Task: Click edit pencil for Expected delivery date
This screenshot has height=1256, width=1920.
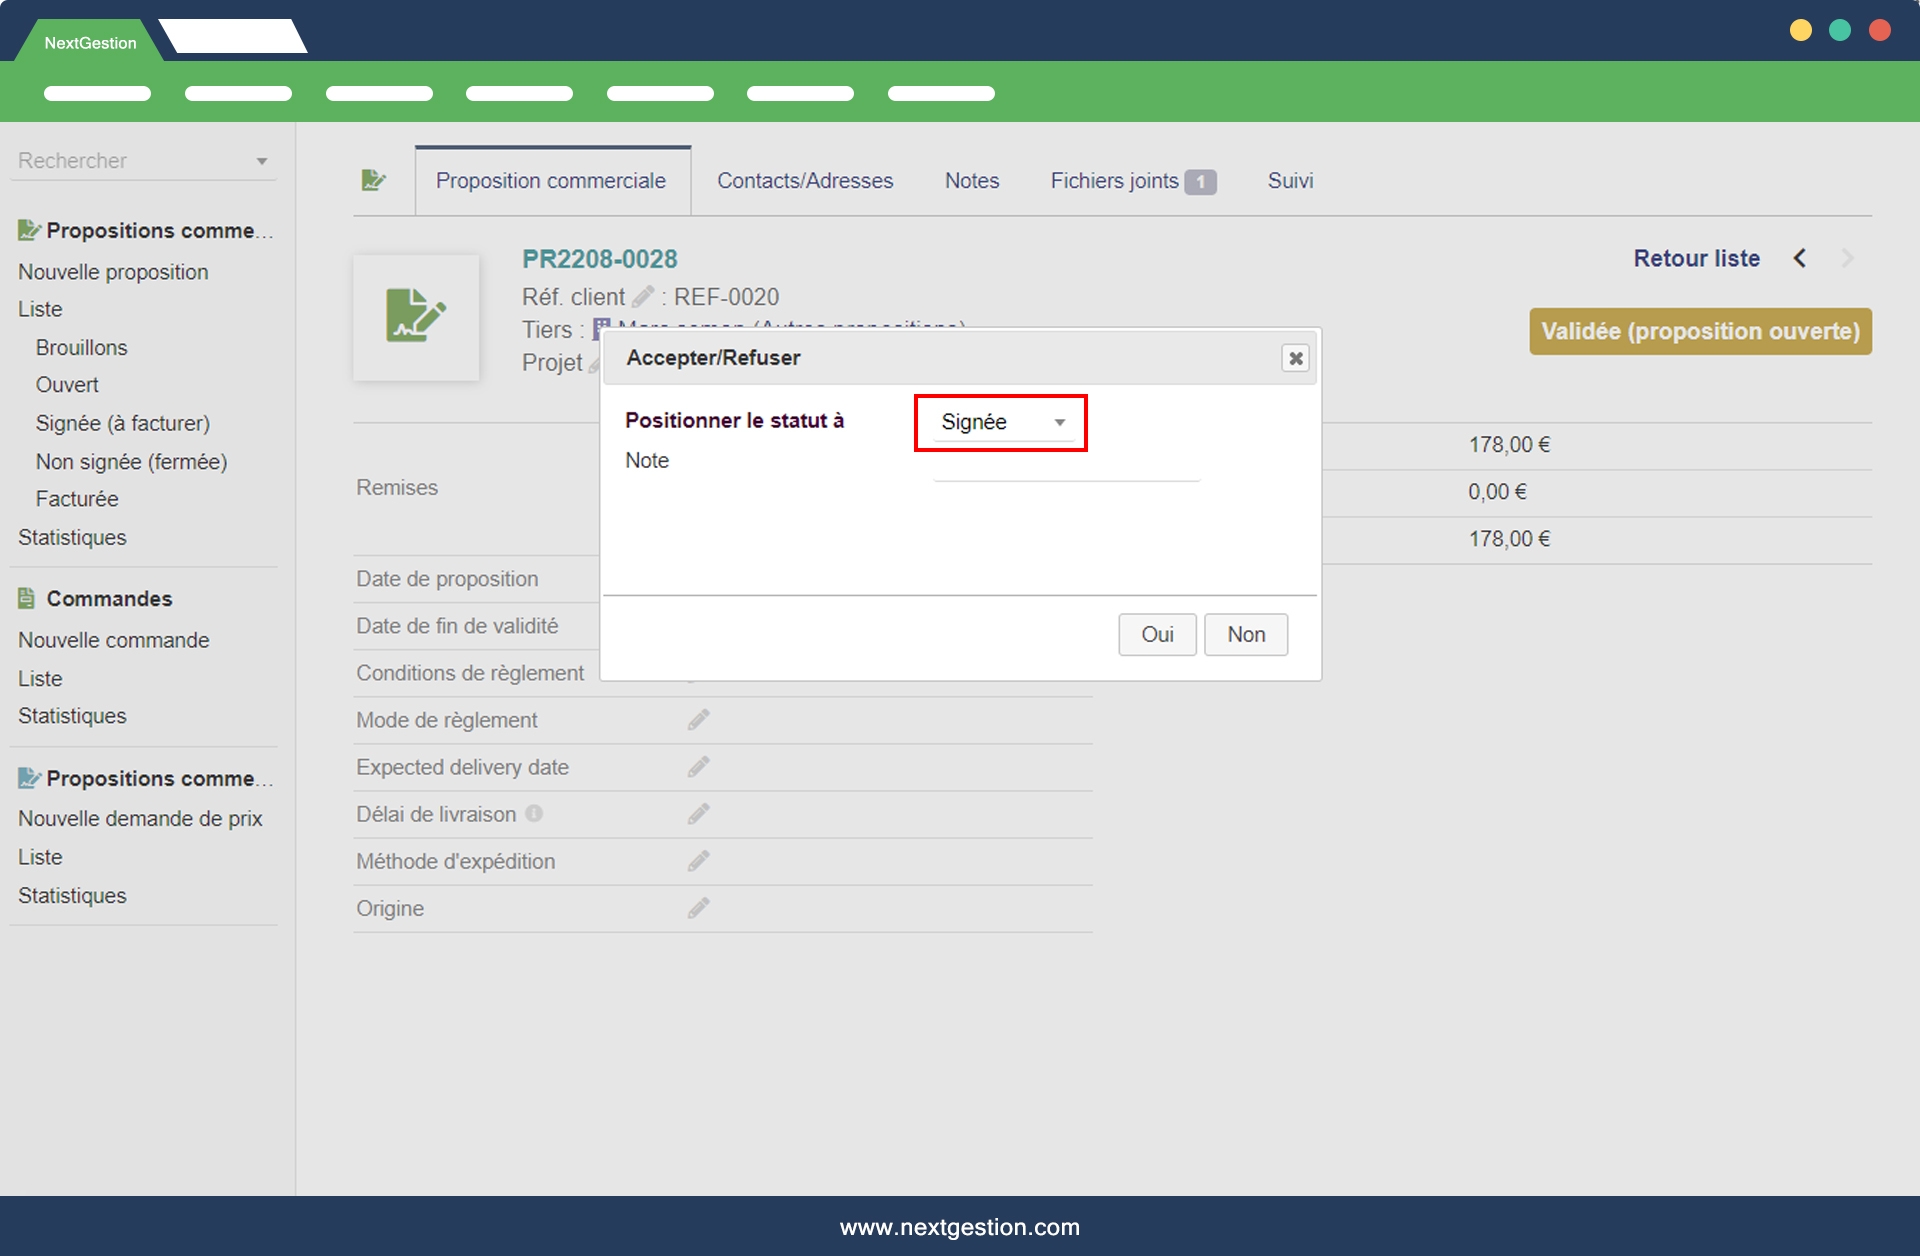Action: (698, 767)
